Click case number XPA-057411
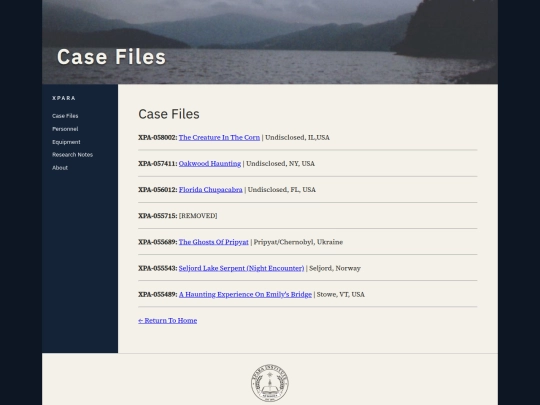Screen dimensions: 540x405 pos(158,164)
